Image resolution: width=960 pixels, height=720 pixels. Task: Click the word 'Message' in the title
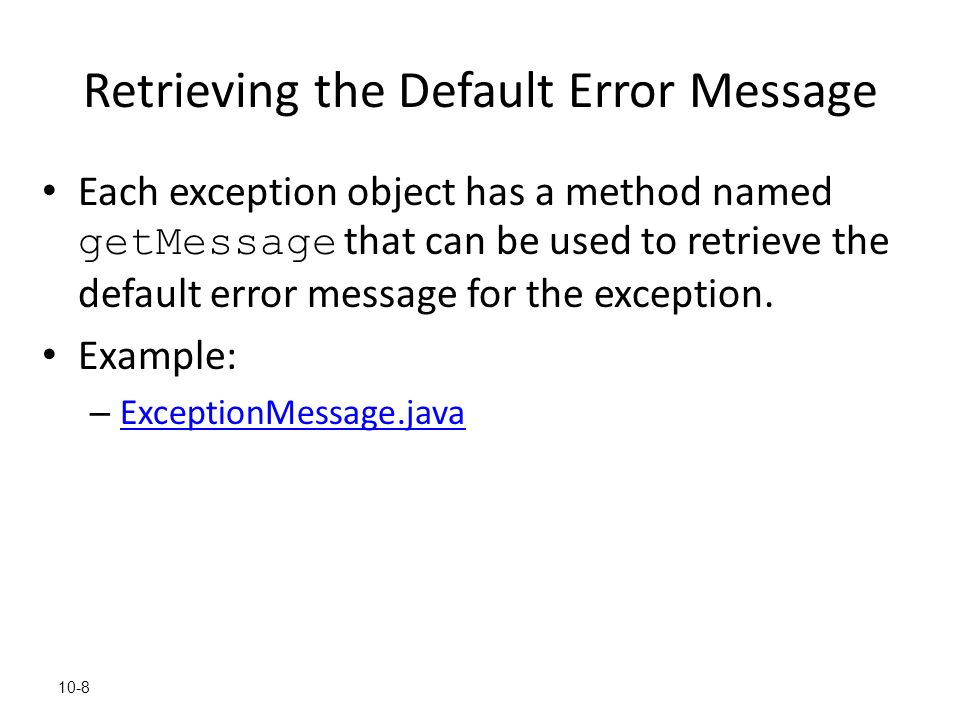[x=783, y=92]
